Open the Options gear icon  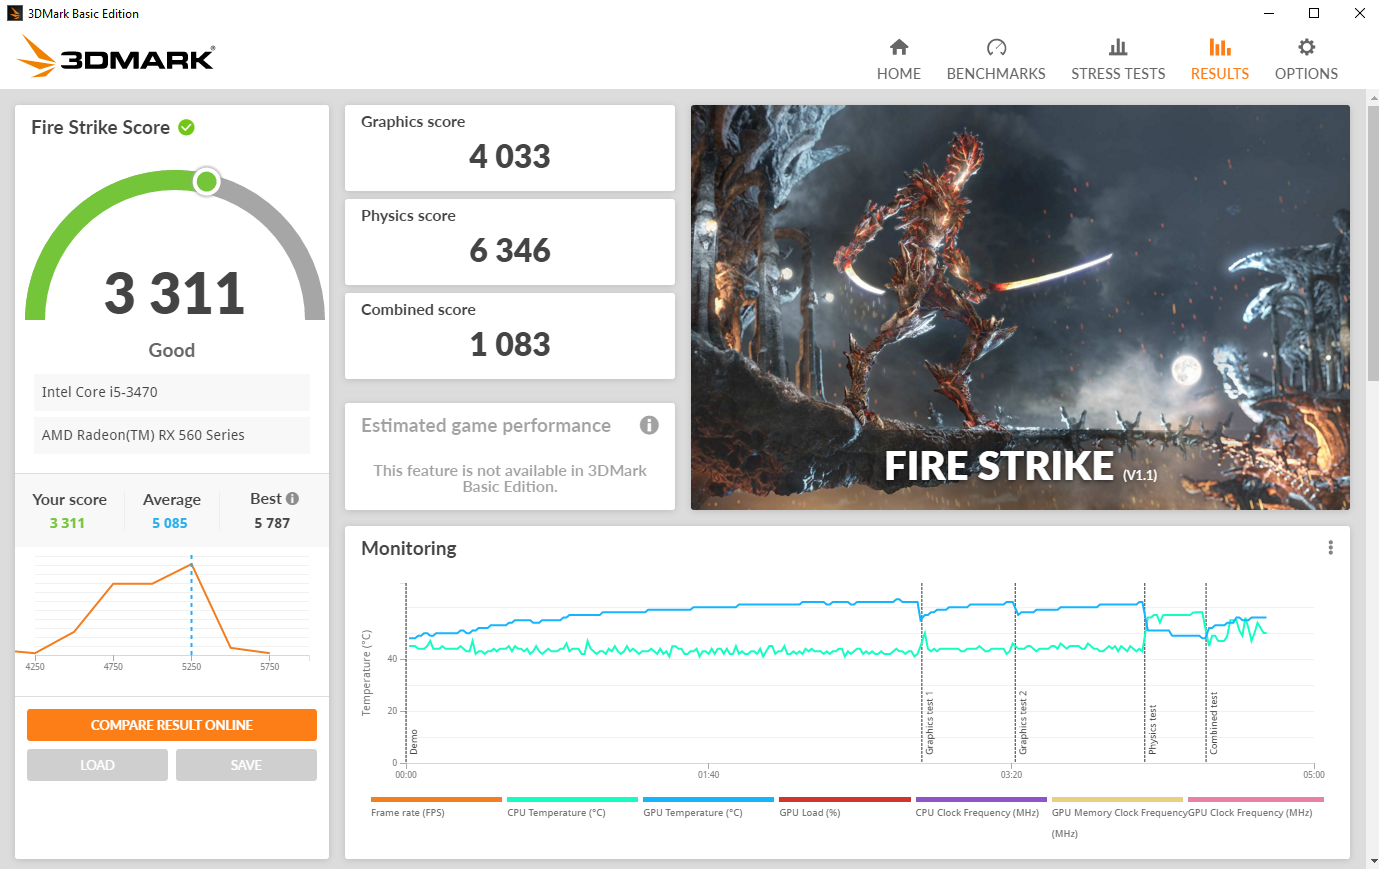(x=1306, y=47)
